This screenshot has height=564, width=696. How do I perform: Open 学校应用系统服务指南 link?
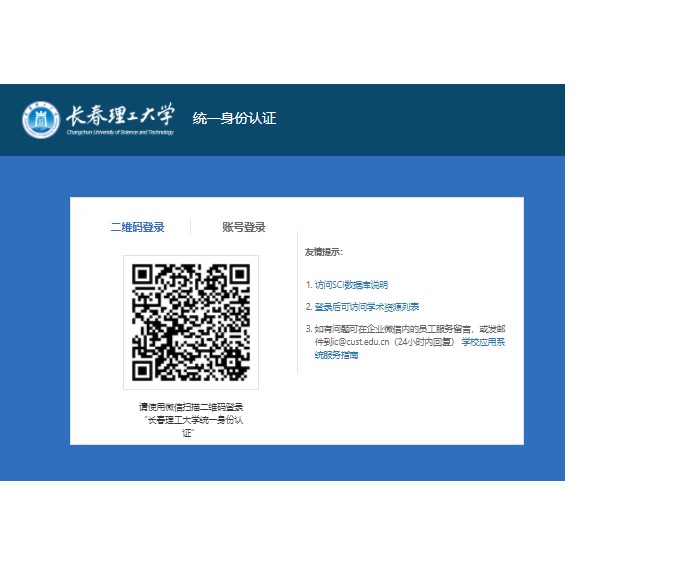[410, 348]
